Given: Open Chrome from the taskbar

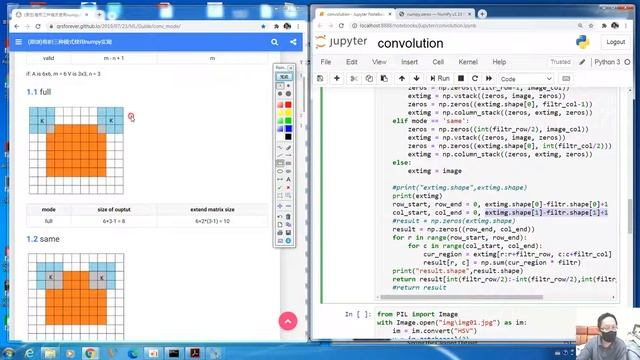Looking at the screenshot, I should [x=90, y=353].
